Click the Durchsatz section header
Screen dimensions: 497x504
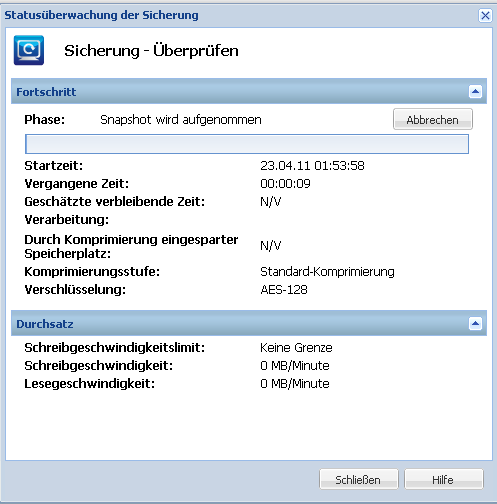coord(249,323)
